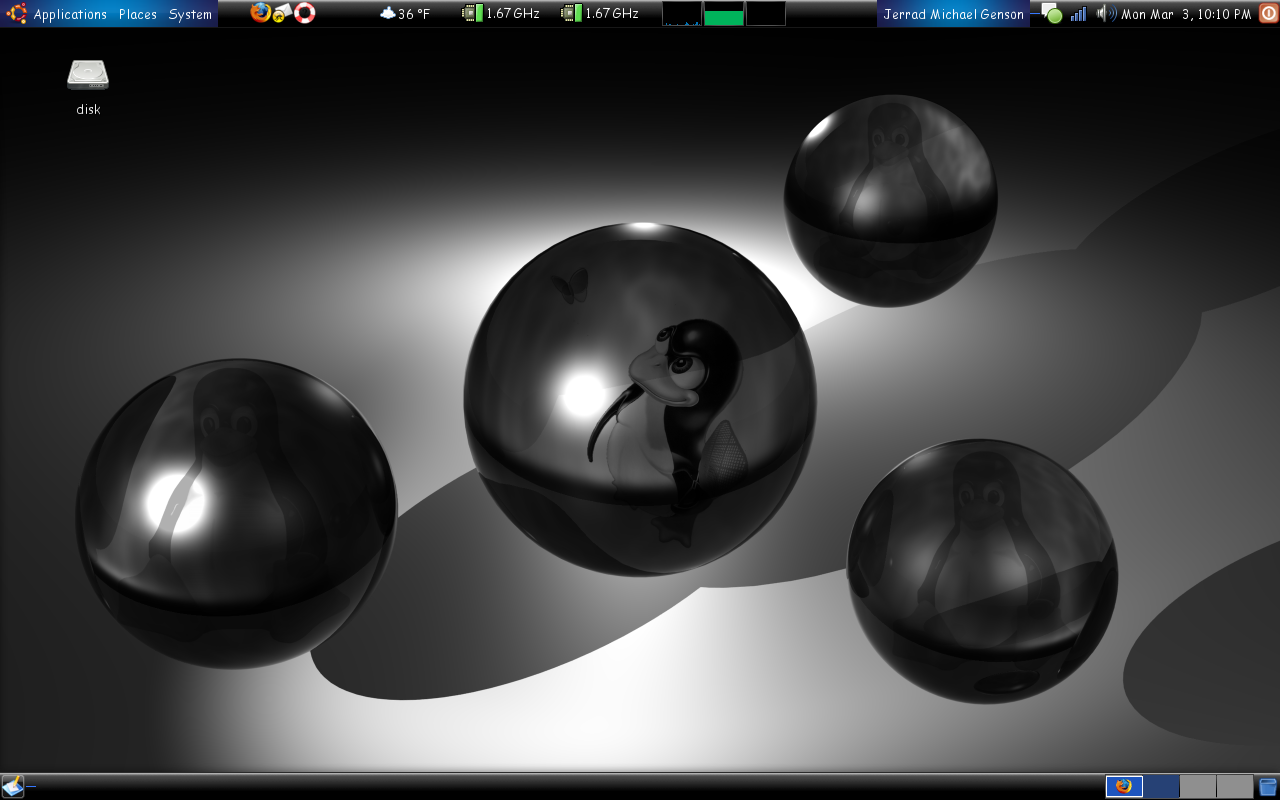
Task: Switch to the last grey workspace beside Trash
Action: [1235, 786]
